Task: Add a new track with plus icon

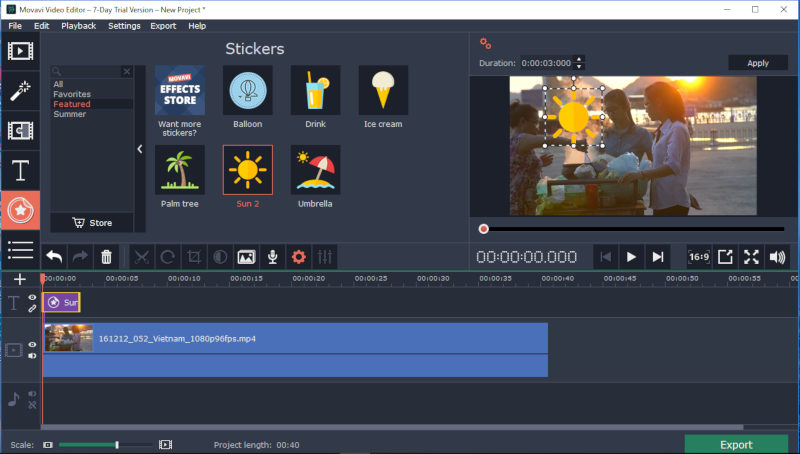Action: pos(20,279)
